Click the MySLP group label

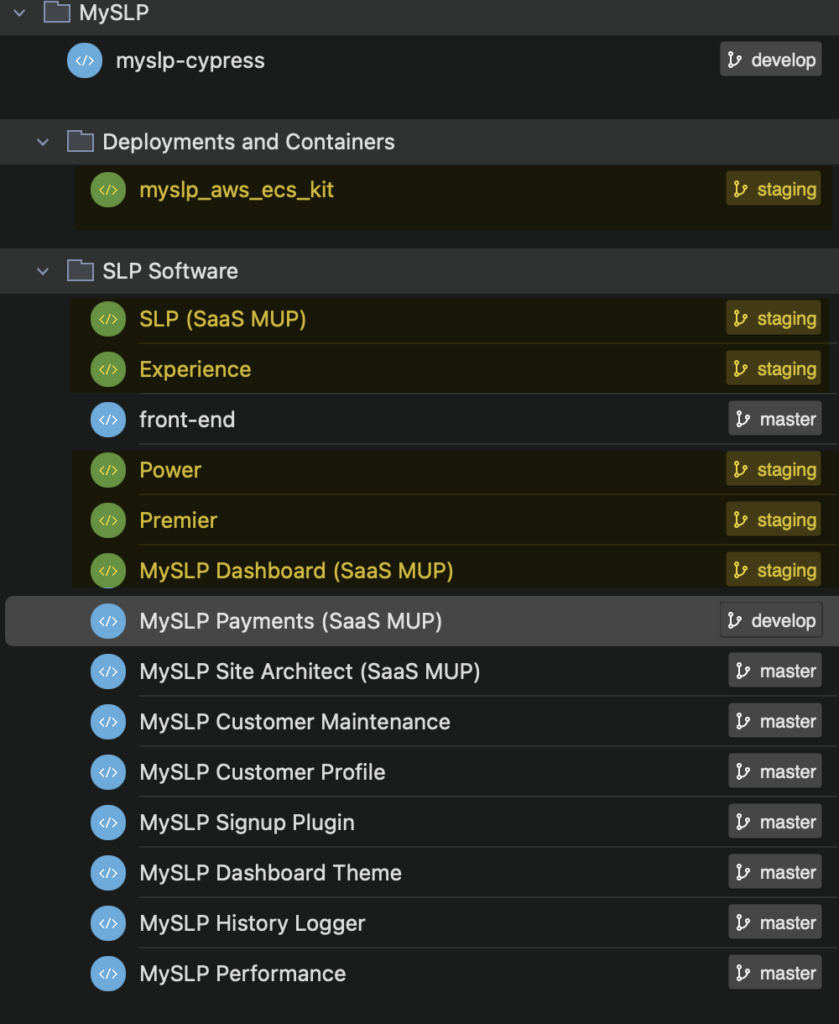click(114, 12)
